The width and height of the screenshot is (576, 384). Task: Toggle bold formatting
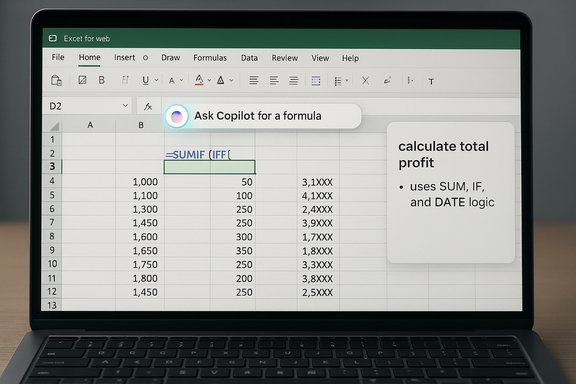tap(102, 80)
